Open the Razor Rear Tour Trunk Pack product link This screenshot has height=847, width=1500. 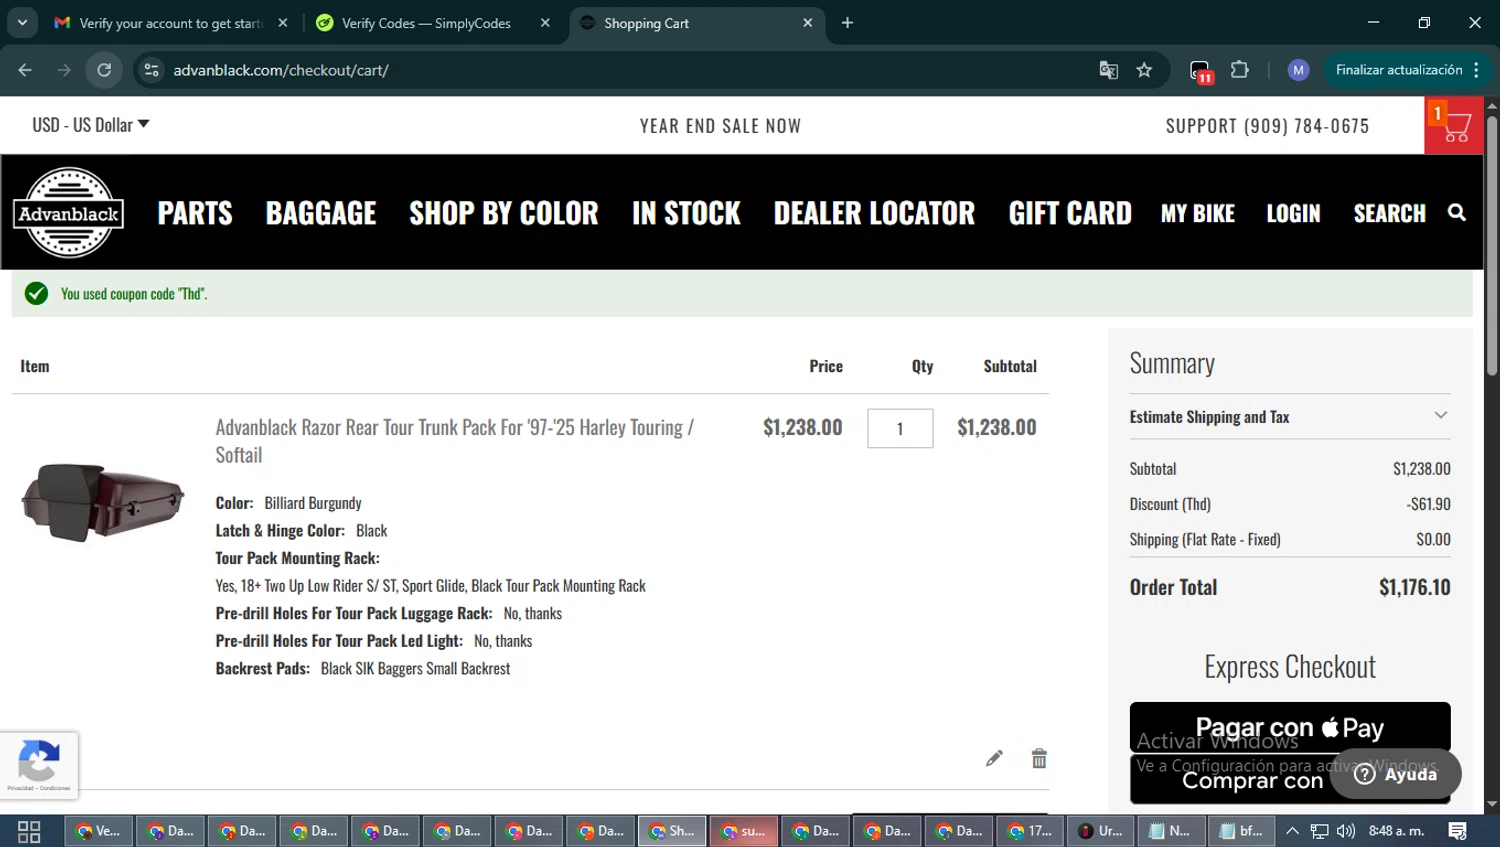pyautogui.click(x=455, y=441)
